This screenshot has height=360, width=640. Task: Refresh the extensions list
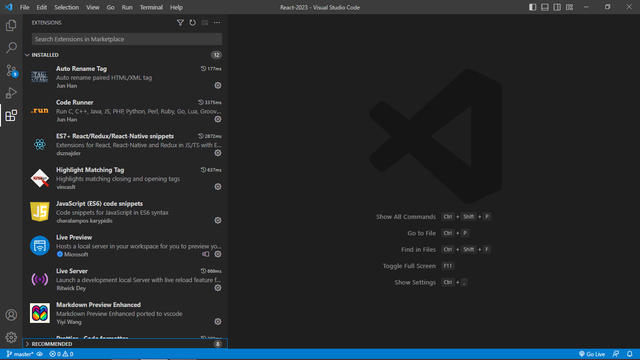pos(192,23)
